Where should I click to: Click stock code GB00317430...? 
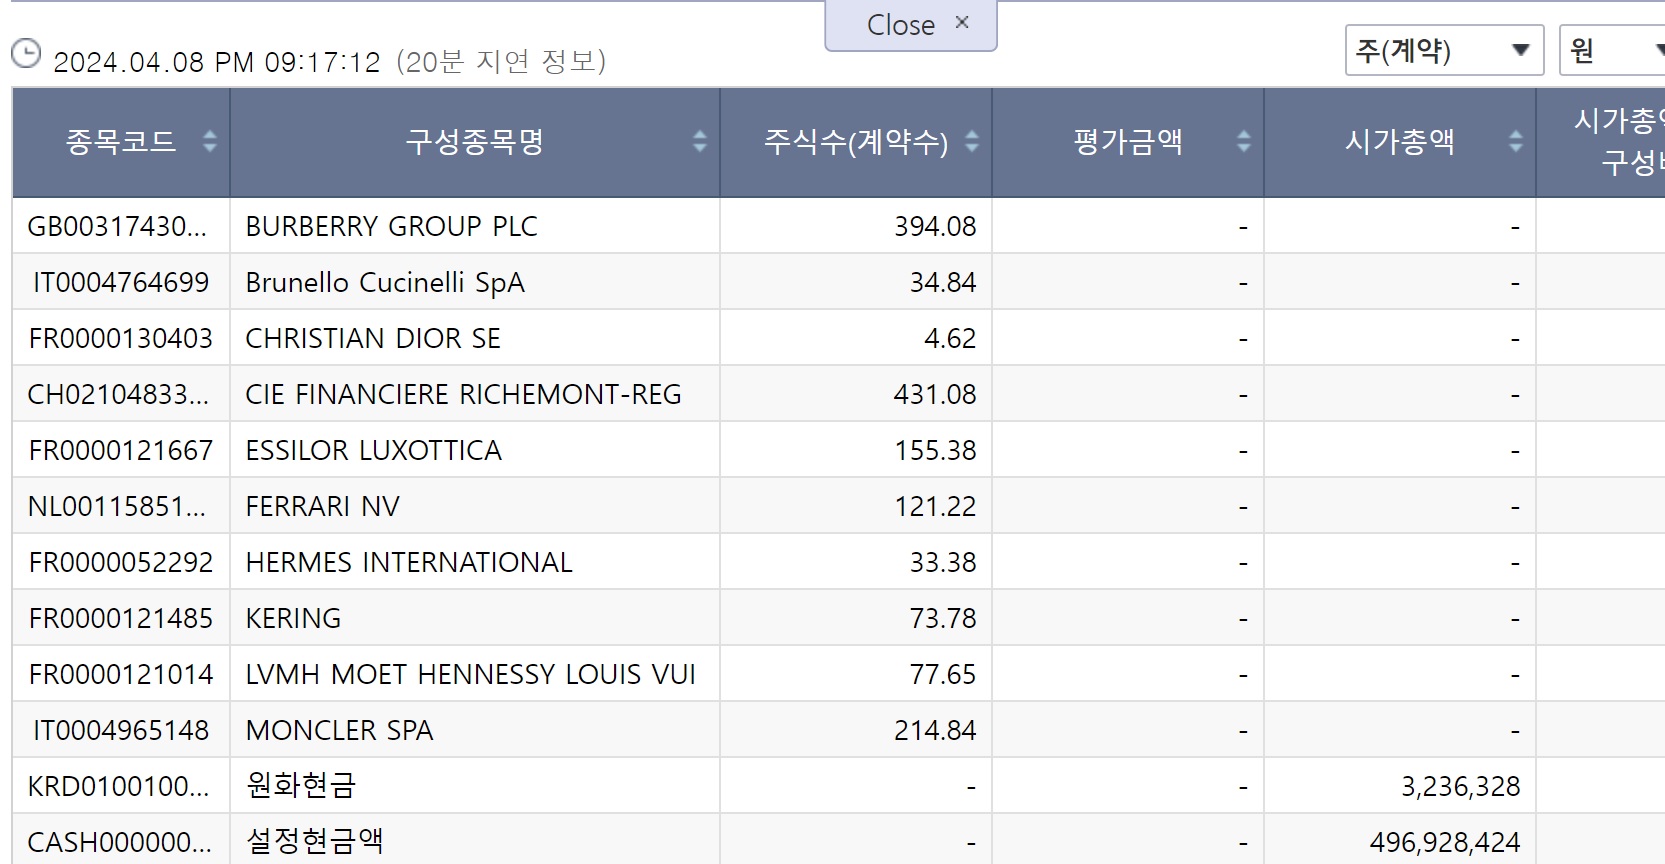(x=118, y=226)
